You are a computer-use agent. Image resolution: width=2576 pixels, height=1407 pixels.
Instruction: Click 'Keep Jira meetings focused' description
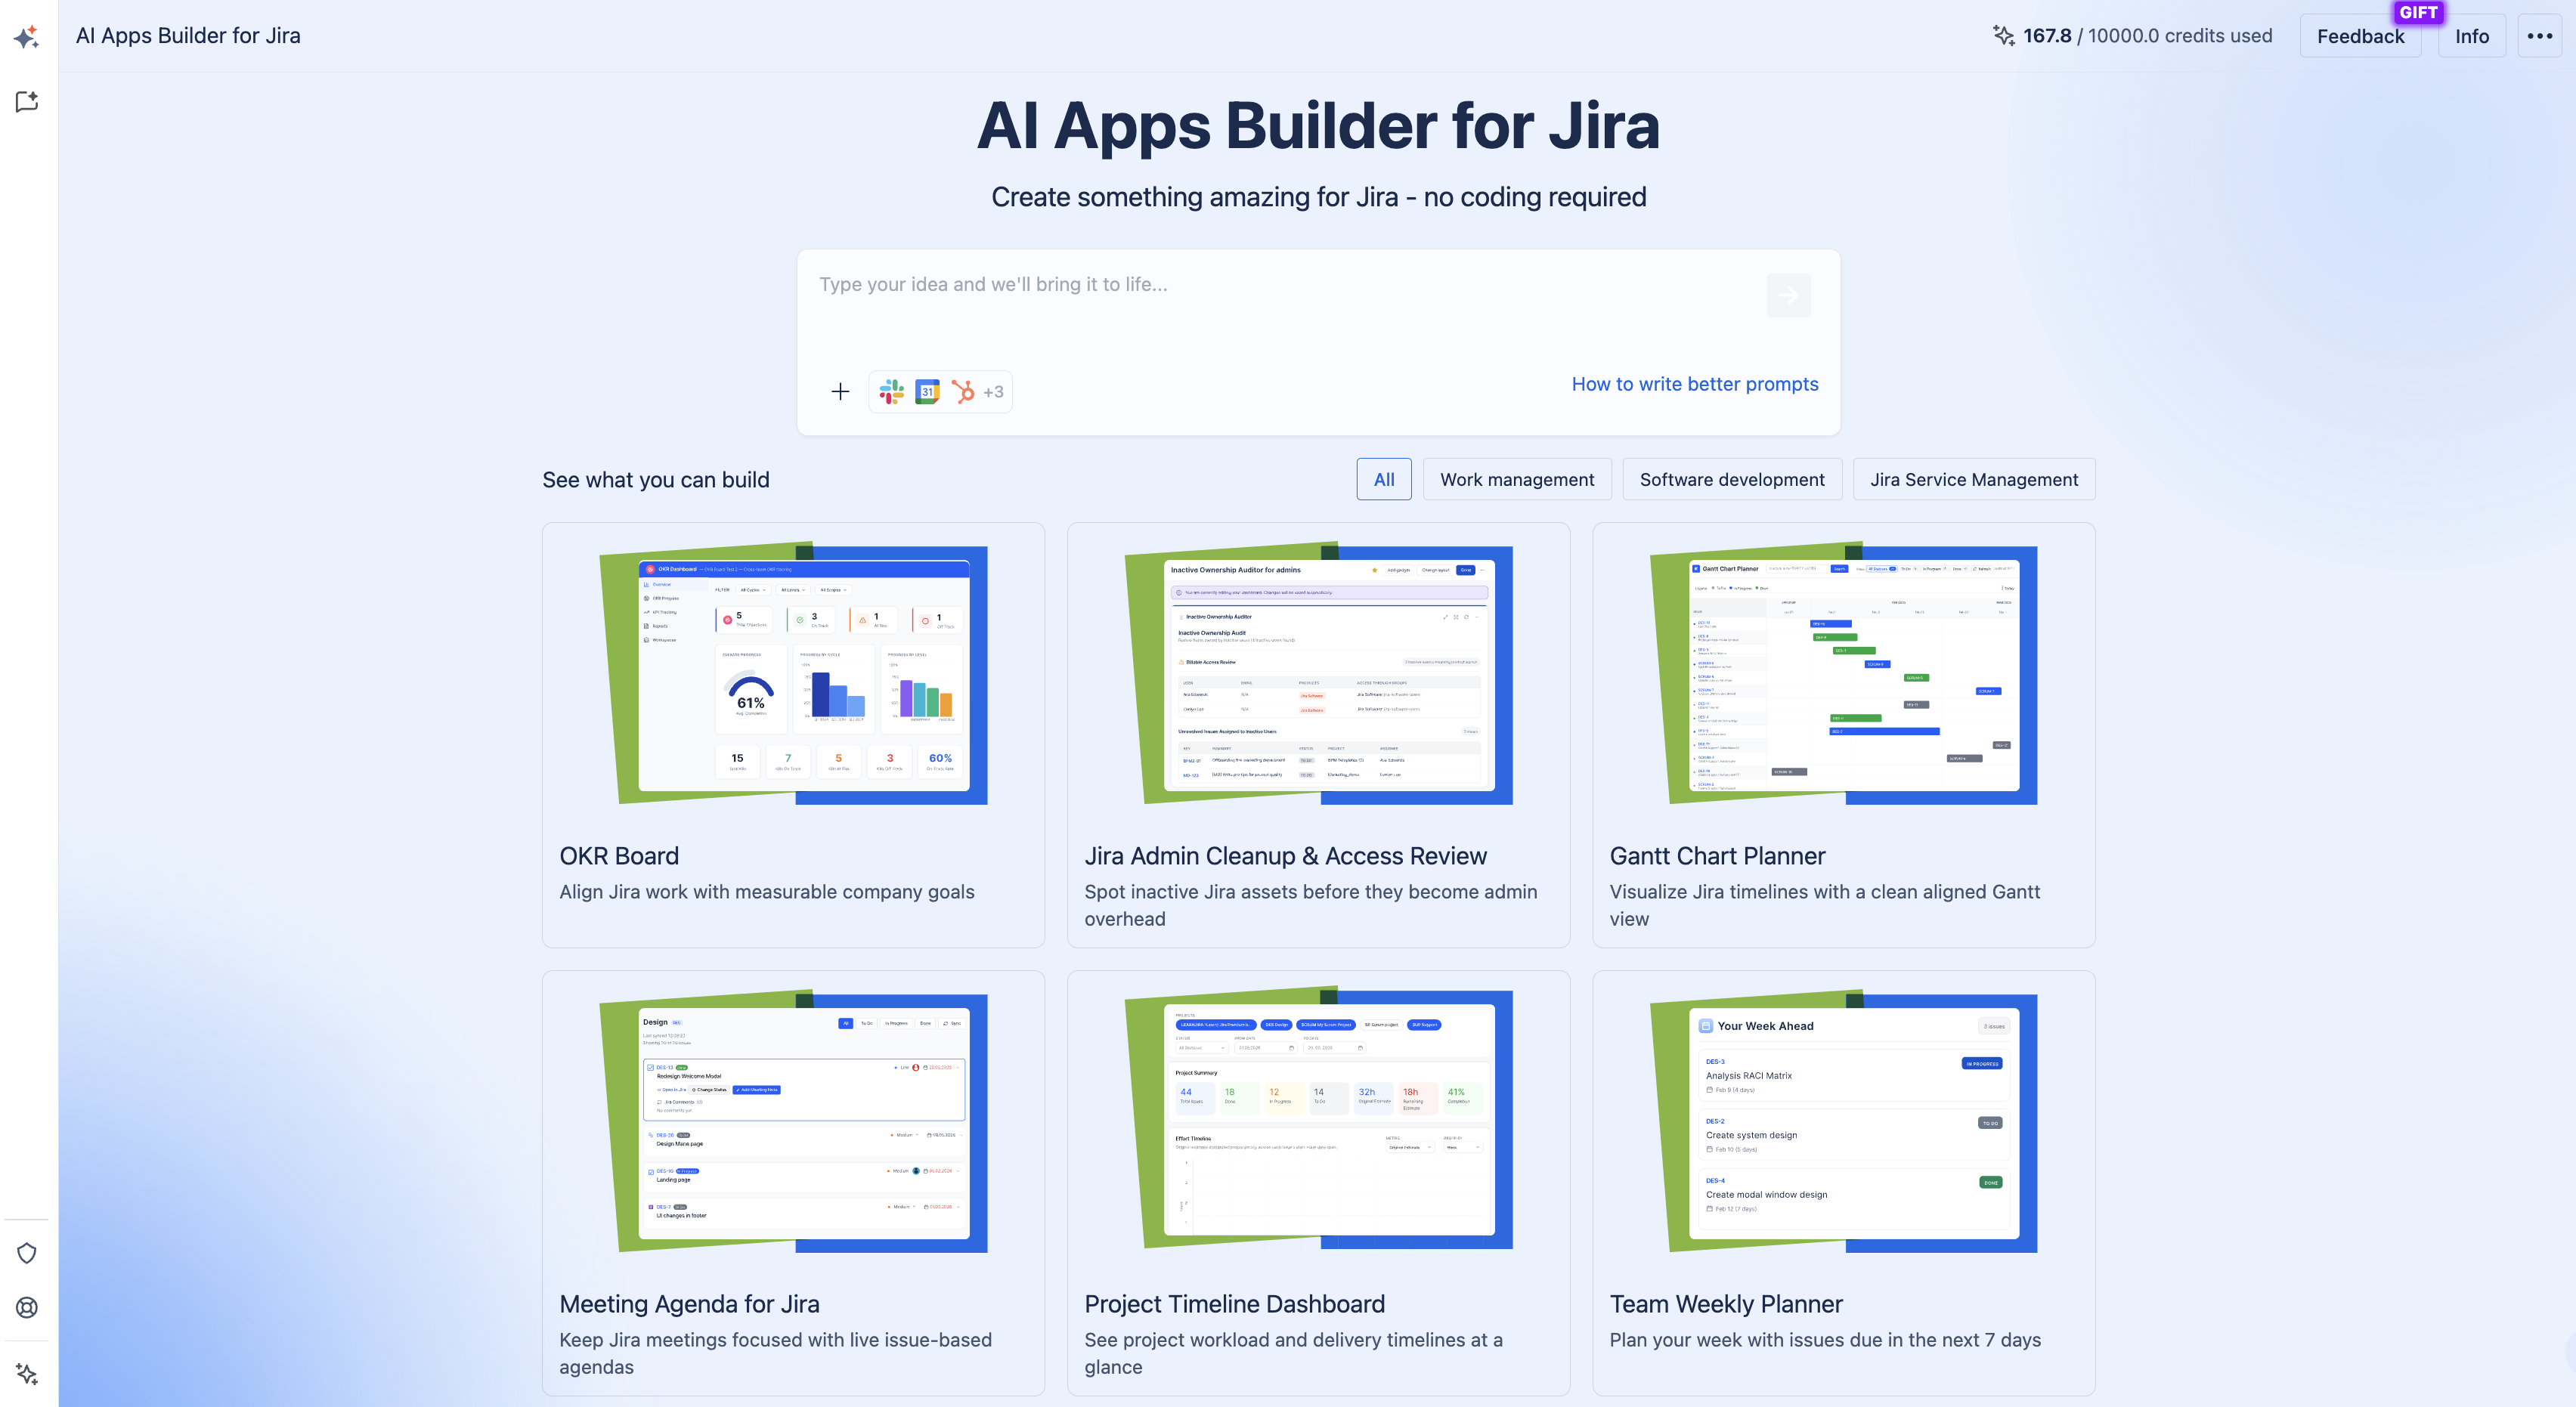[x=775, y=1353]
